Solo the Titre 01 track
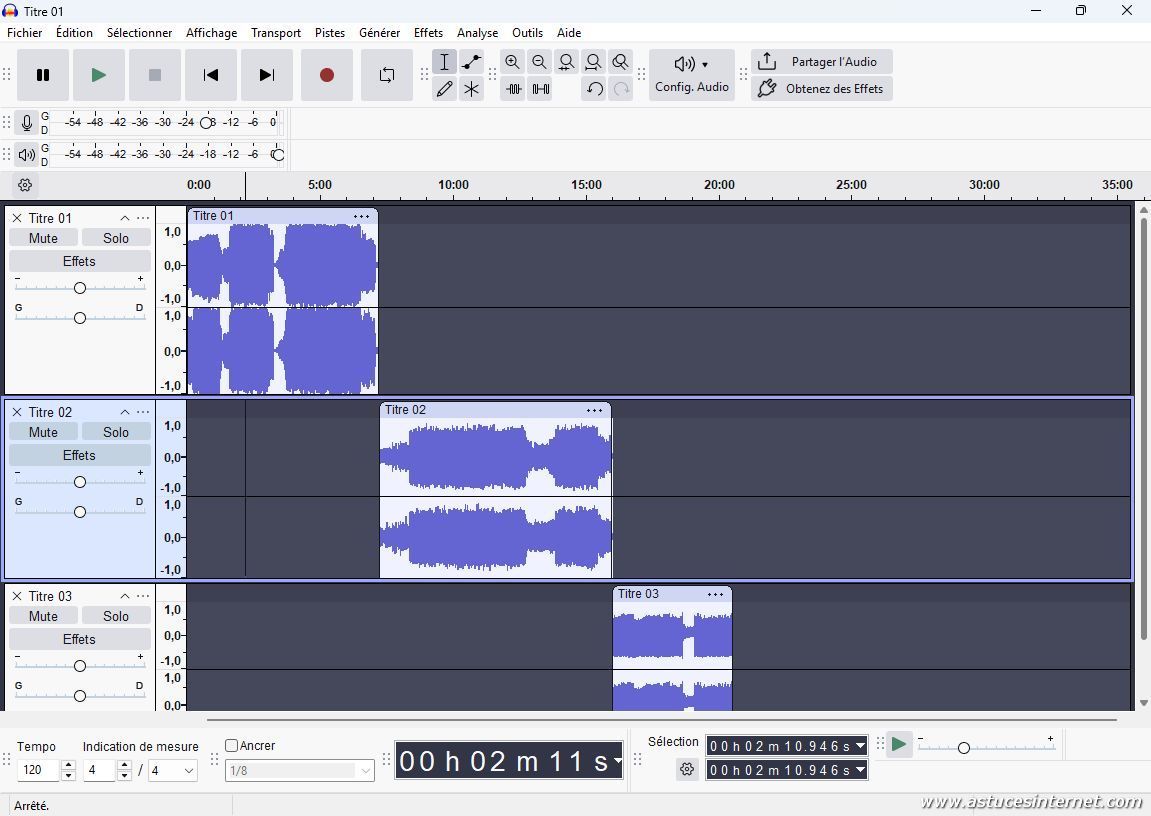Image resolution: width=1151 pixels, height=816 pixels. [116, 238]
